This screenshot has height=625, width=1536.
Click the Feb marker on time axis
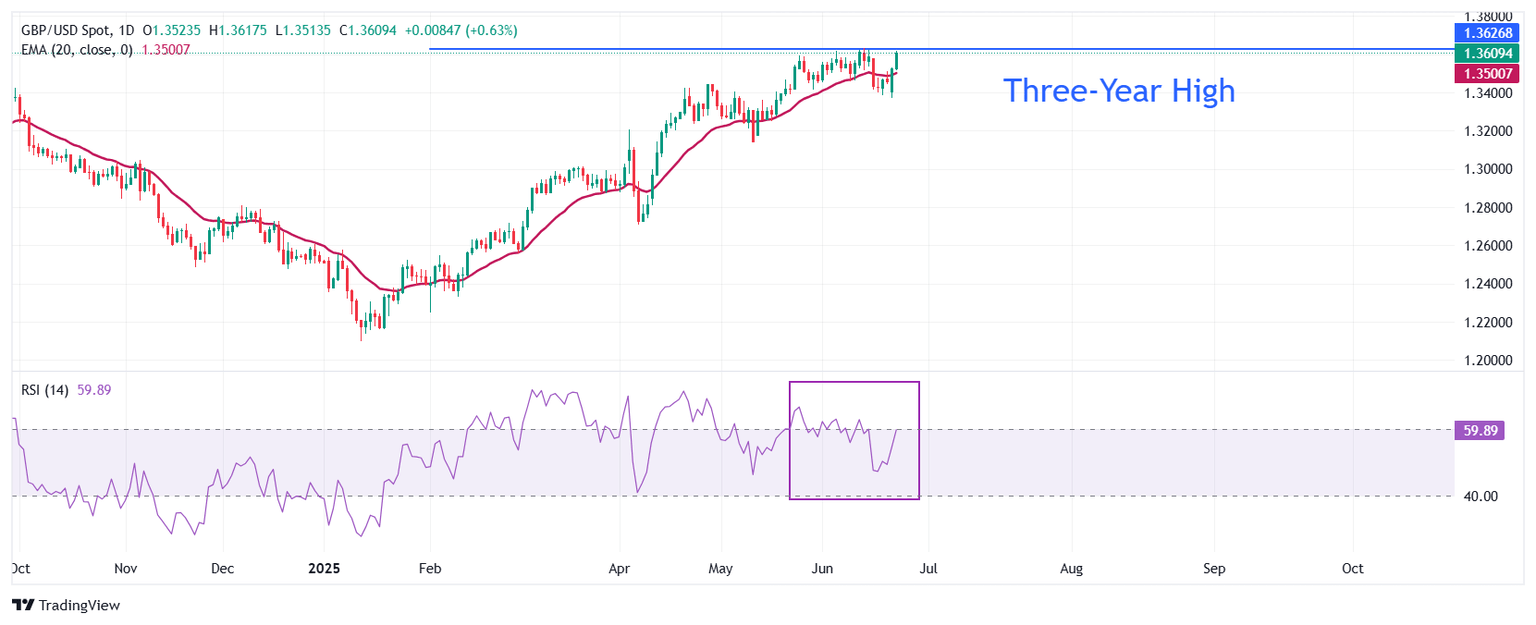tap(429, 568)
